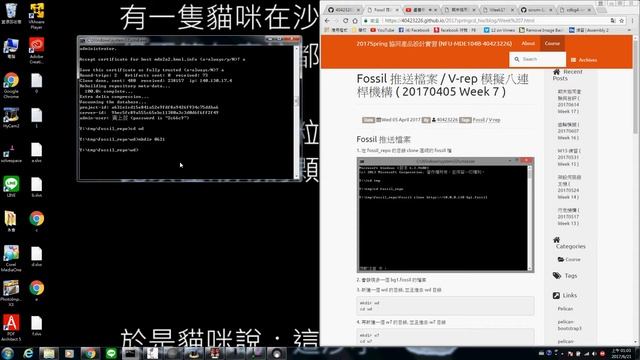The width and height of the screenshot is (640, 360).
Task: Open the second Chrome desktop shortcut labeled c
Action: [36, 222]
